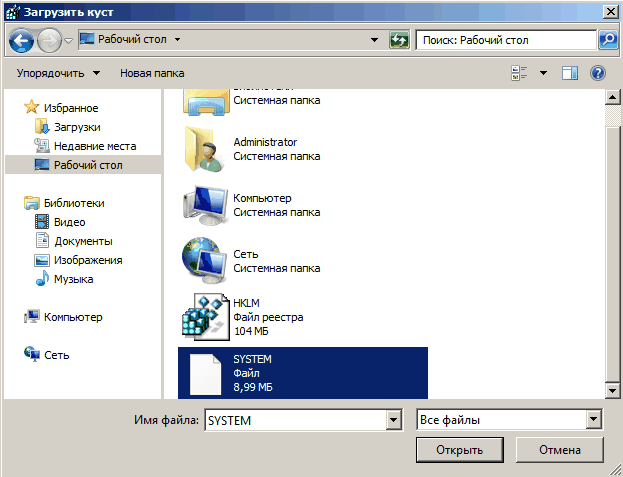Create a folder with Новая папка

point(152,73)
